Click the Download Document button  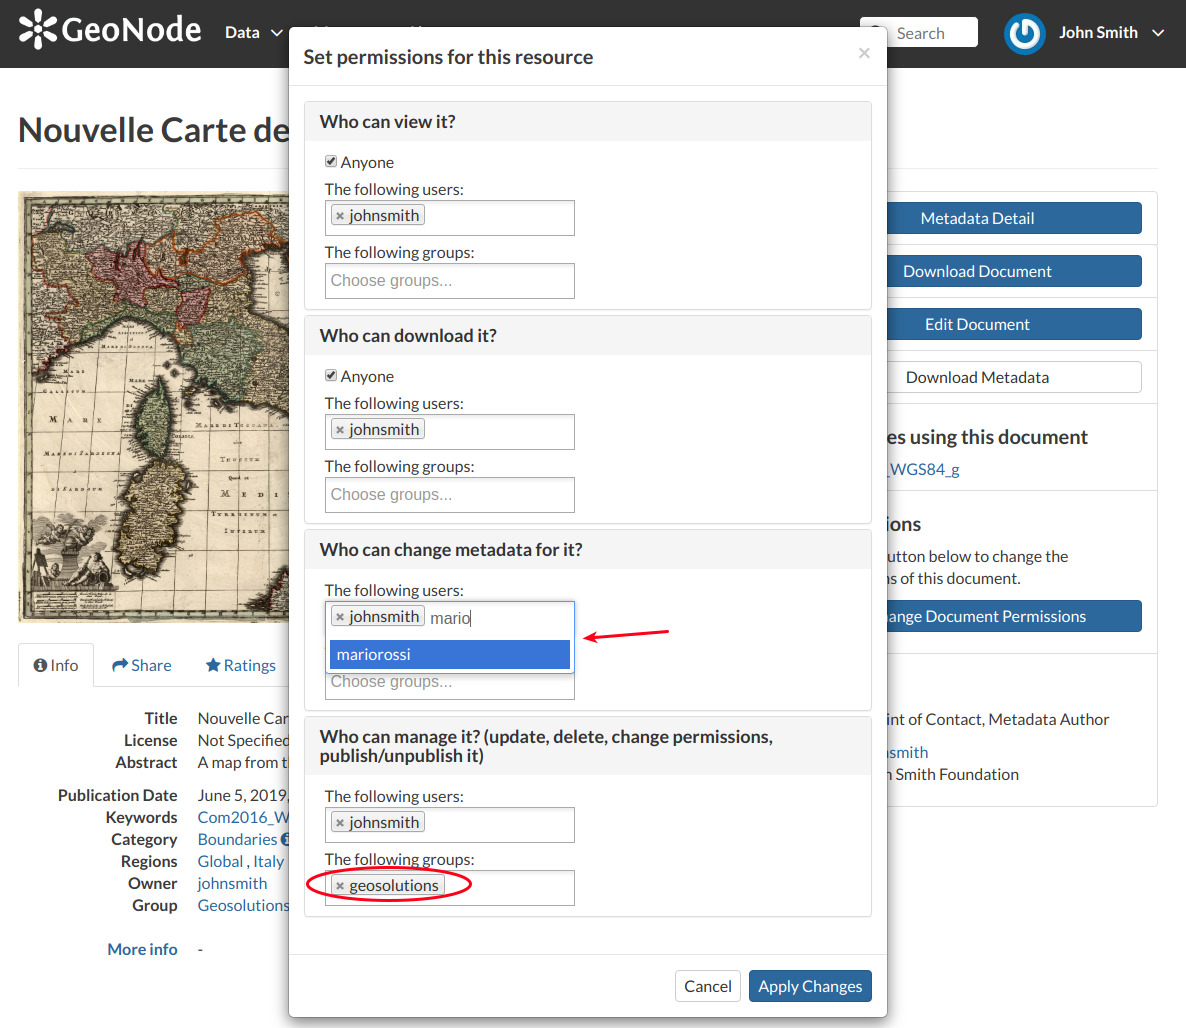pos(1014,272)
